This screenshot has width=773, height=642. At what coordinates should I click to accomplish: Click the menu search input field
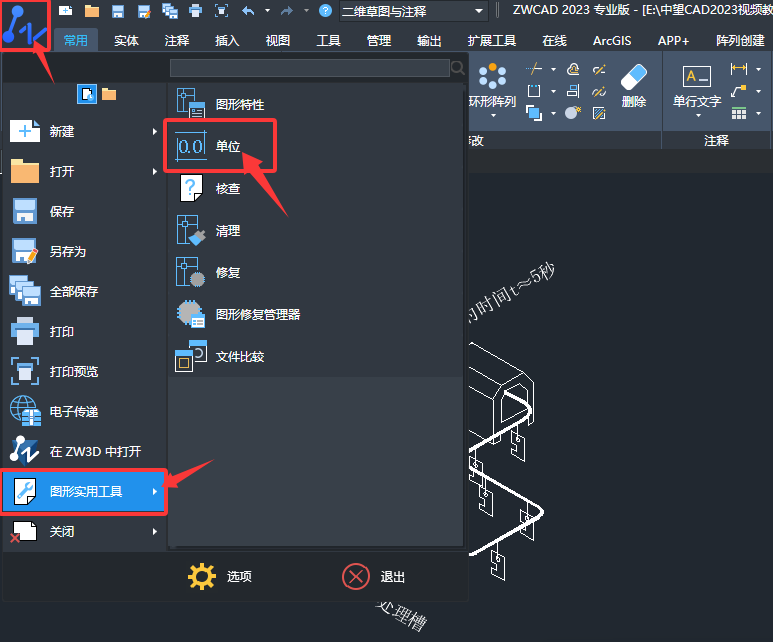(x=310, y=68)
